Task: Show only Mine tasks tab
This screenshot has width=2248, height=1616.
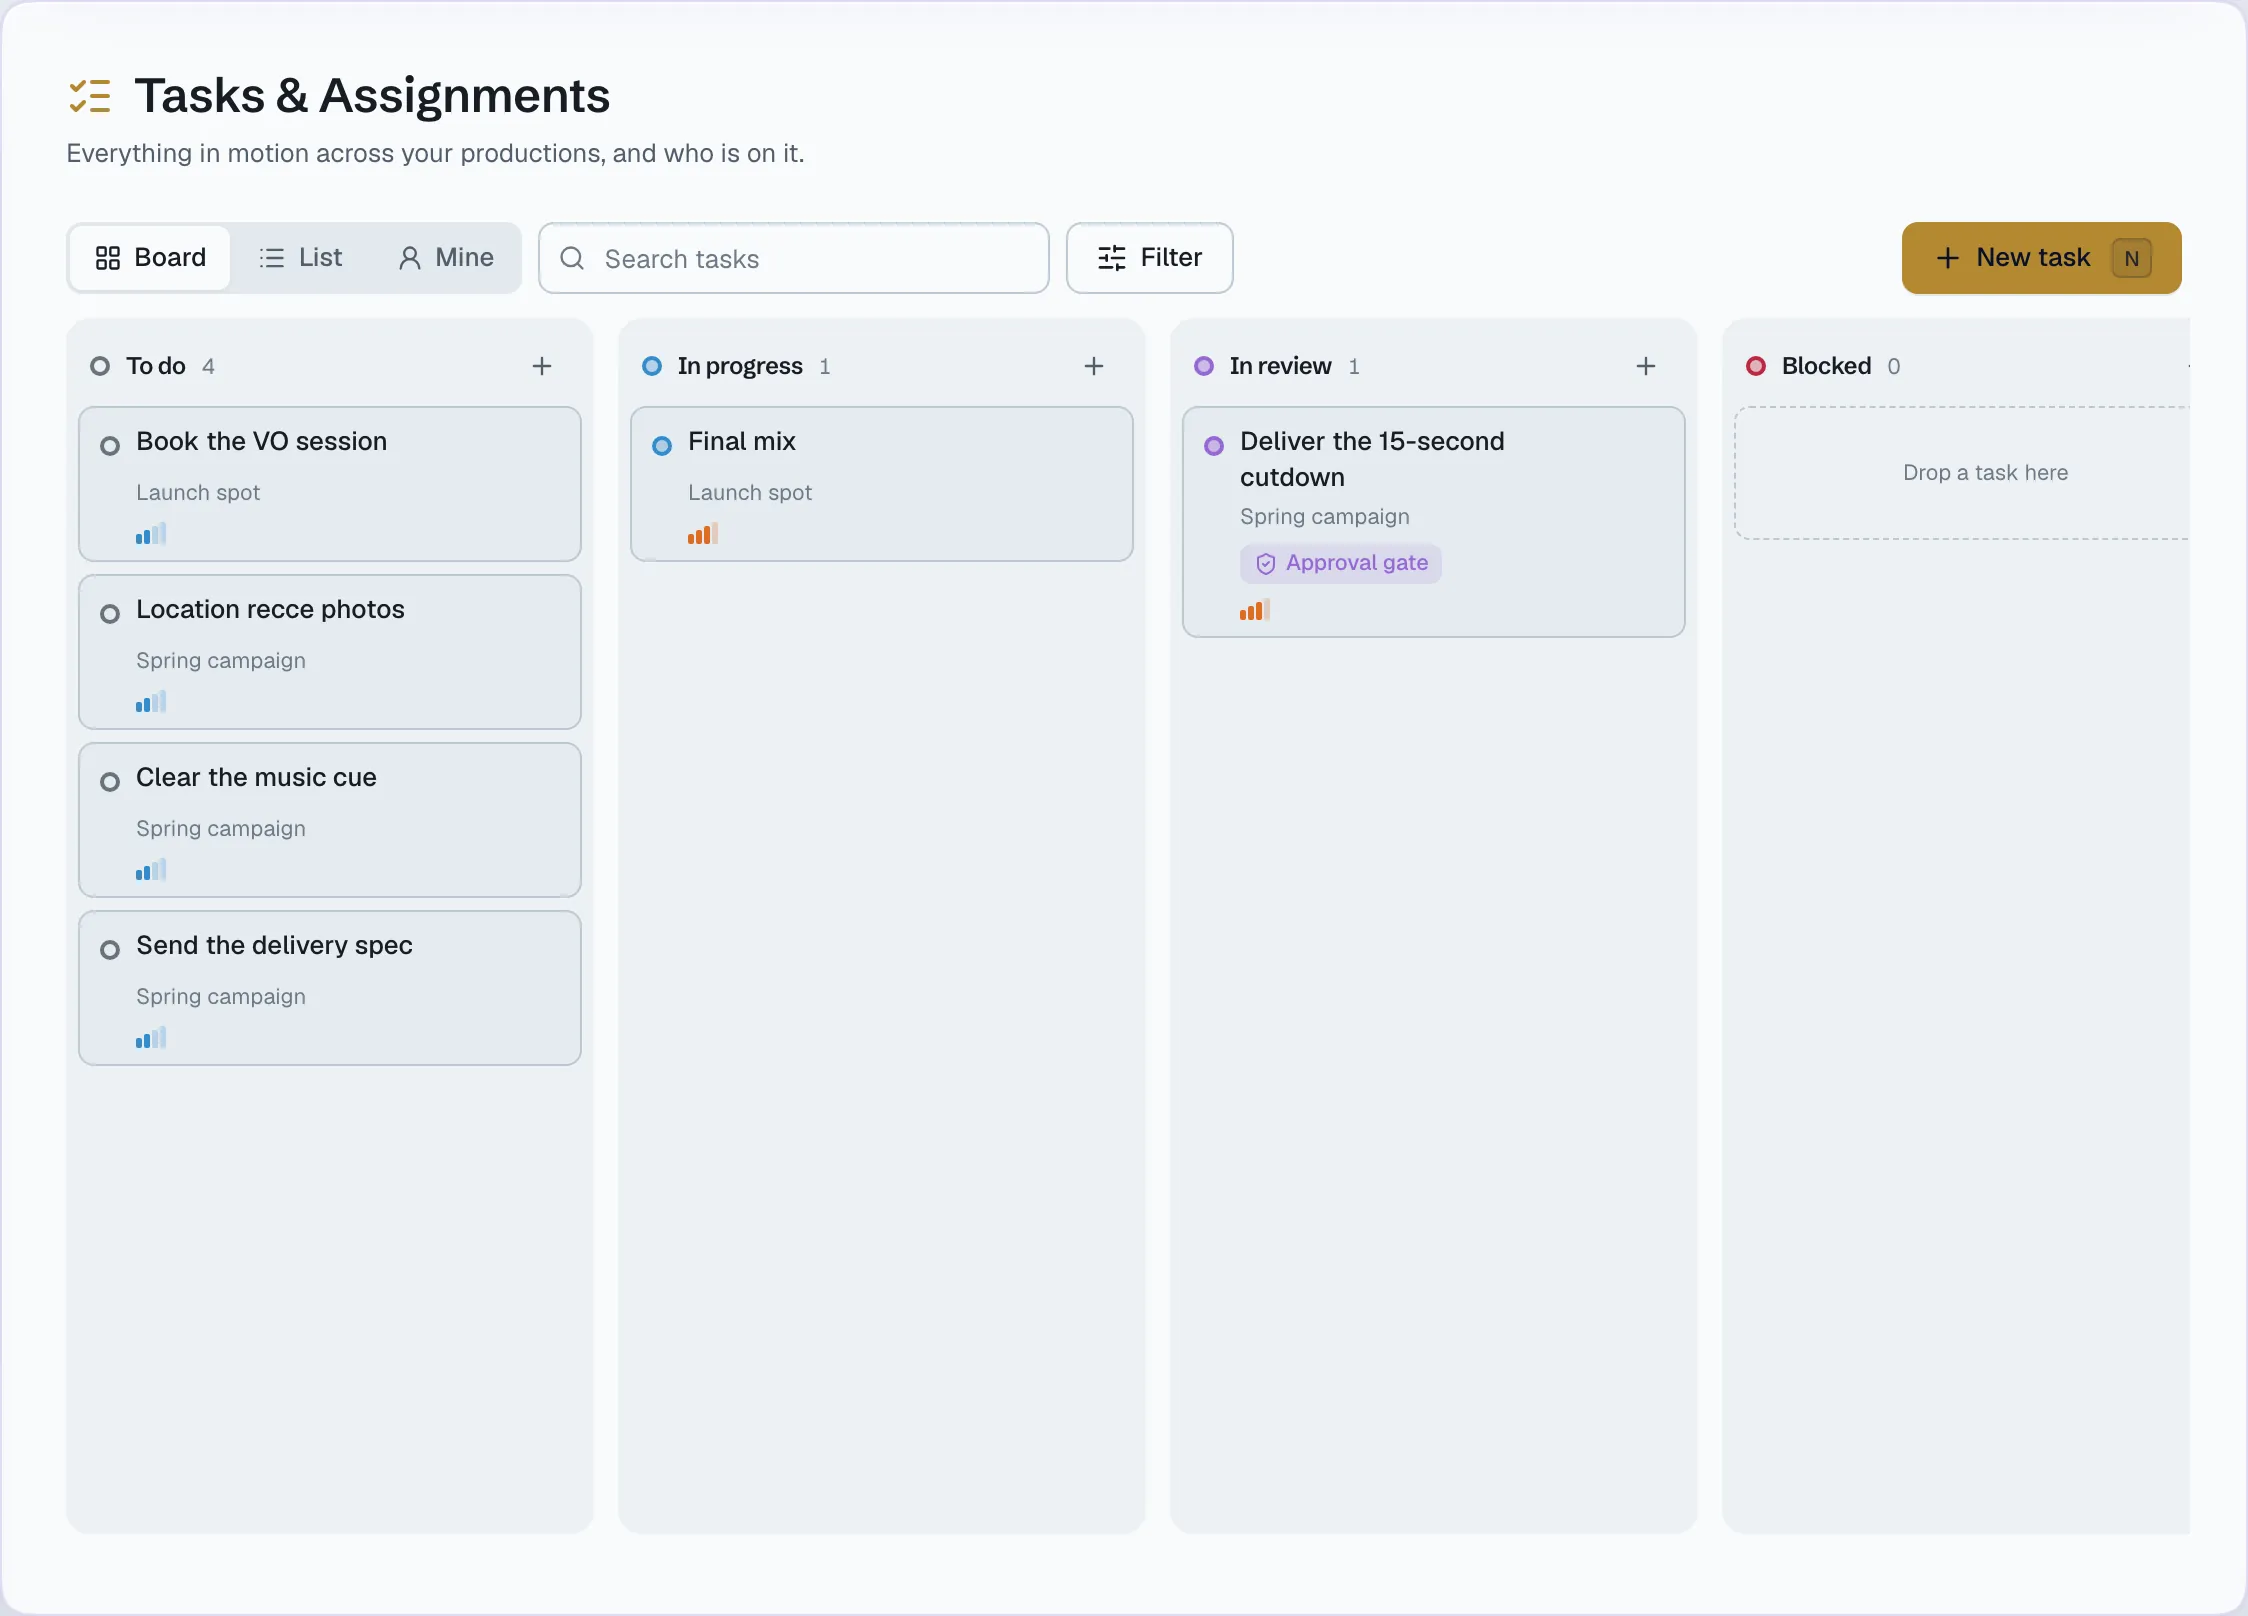Action: pyautogui.click(x=446, y=258)
